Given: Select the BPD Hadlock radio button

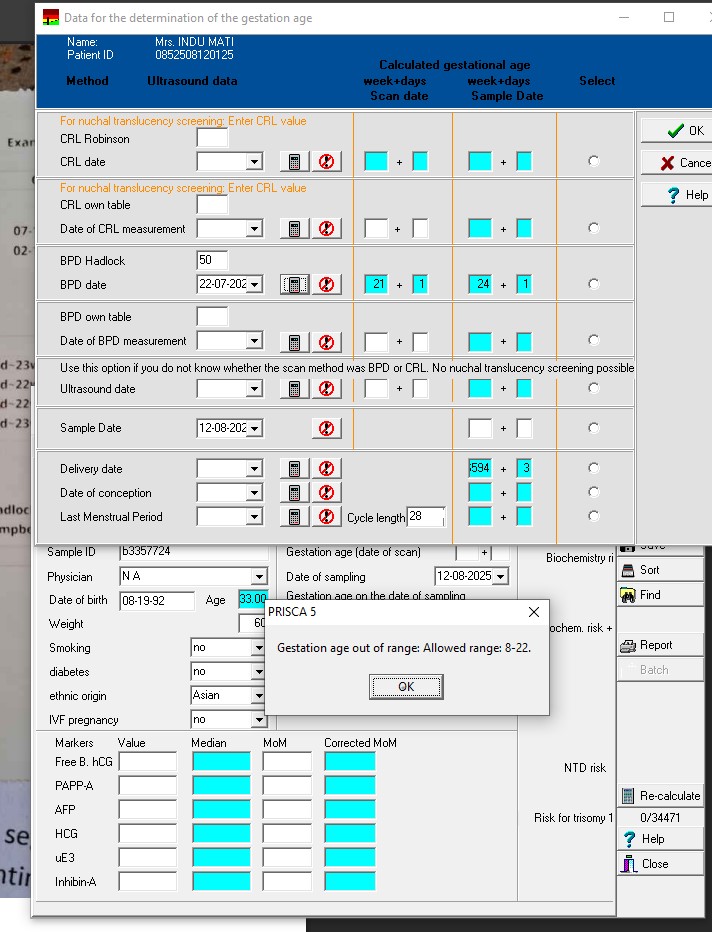Looking at the screenshot, I should point(594,284).
